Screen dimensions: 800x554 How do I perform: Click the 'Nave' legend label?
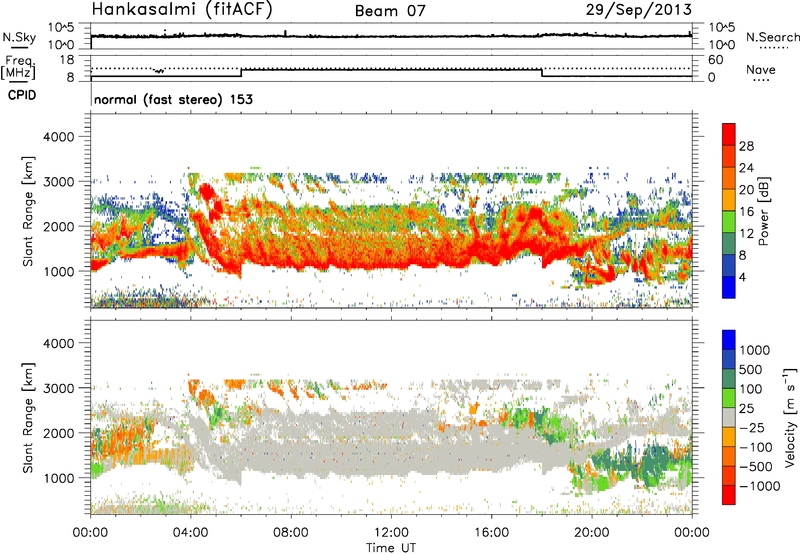point(761,70)
